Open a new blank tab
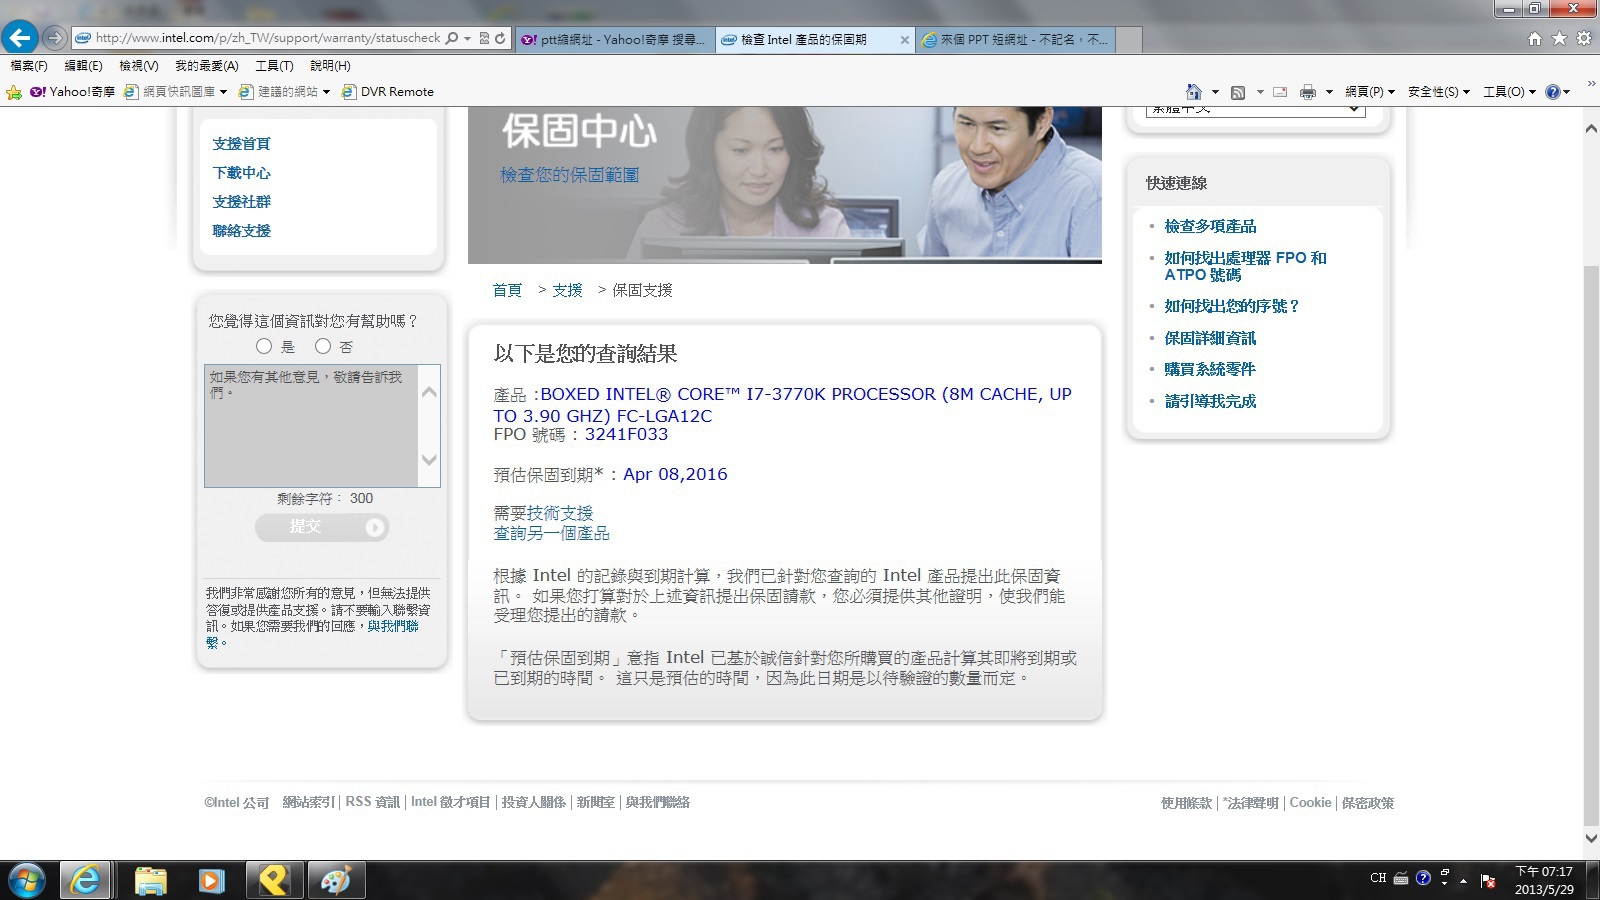The width and height of the screenshot is (1600, 900). [x=1129, y=39]
